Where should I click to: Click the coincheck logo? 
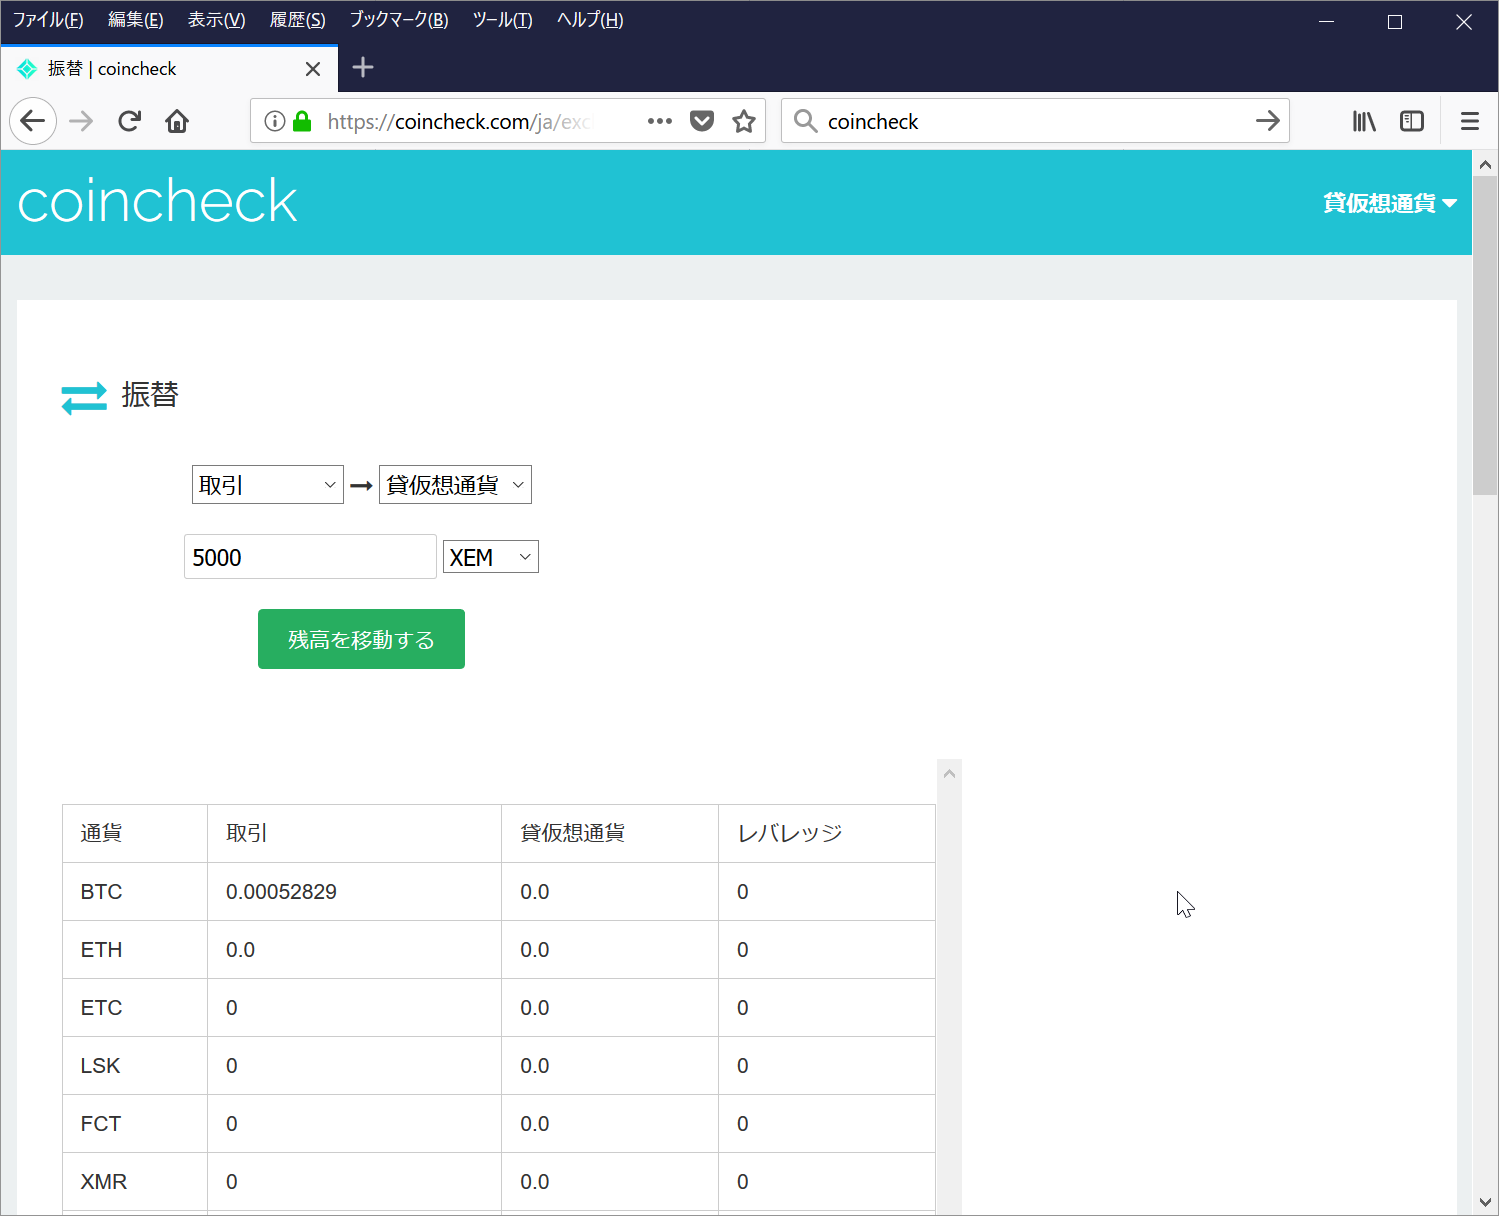(x=158, y=201)
